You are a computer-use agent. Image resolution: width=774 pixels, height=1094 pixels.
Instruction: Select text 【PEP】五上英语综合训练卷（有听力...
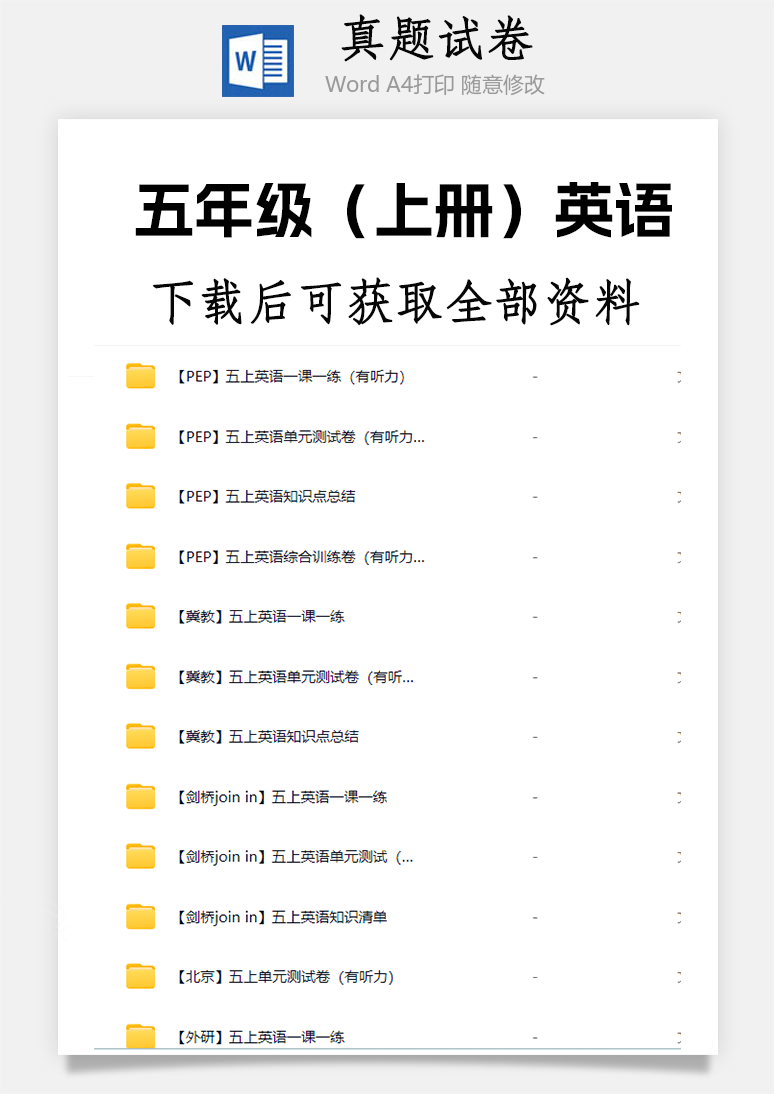pos(299,557)
